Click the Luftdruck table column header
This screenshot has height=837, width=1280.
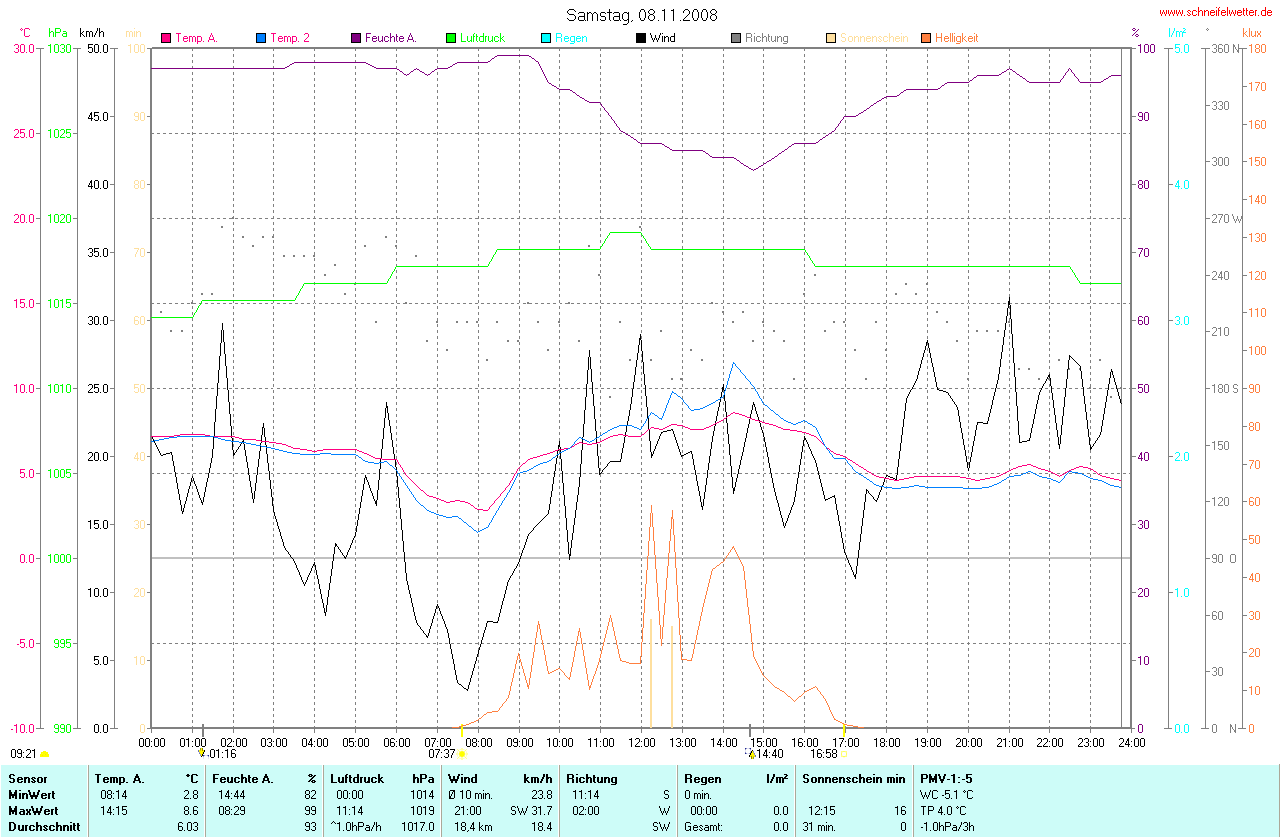[357, 778]
